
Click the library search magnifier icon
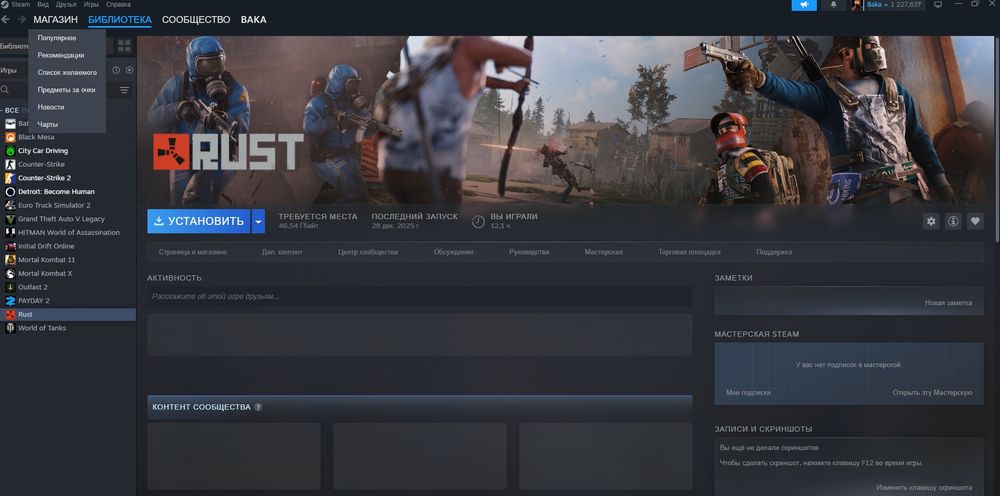coord(5,90)
